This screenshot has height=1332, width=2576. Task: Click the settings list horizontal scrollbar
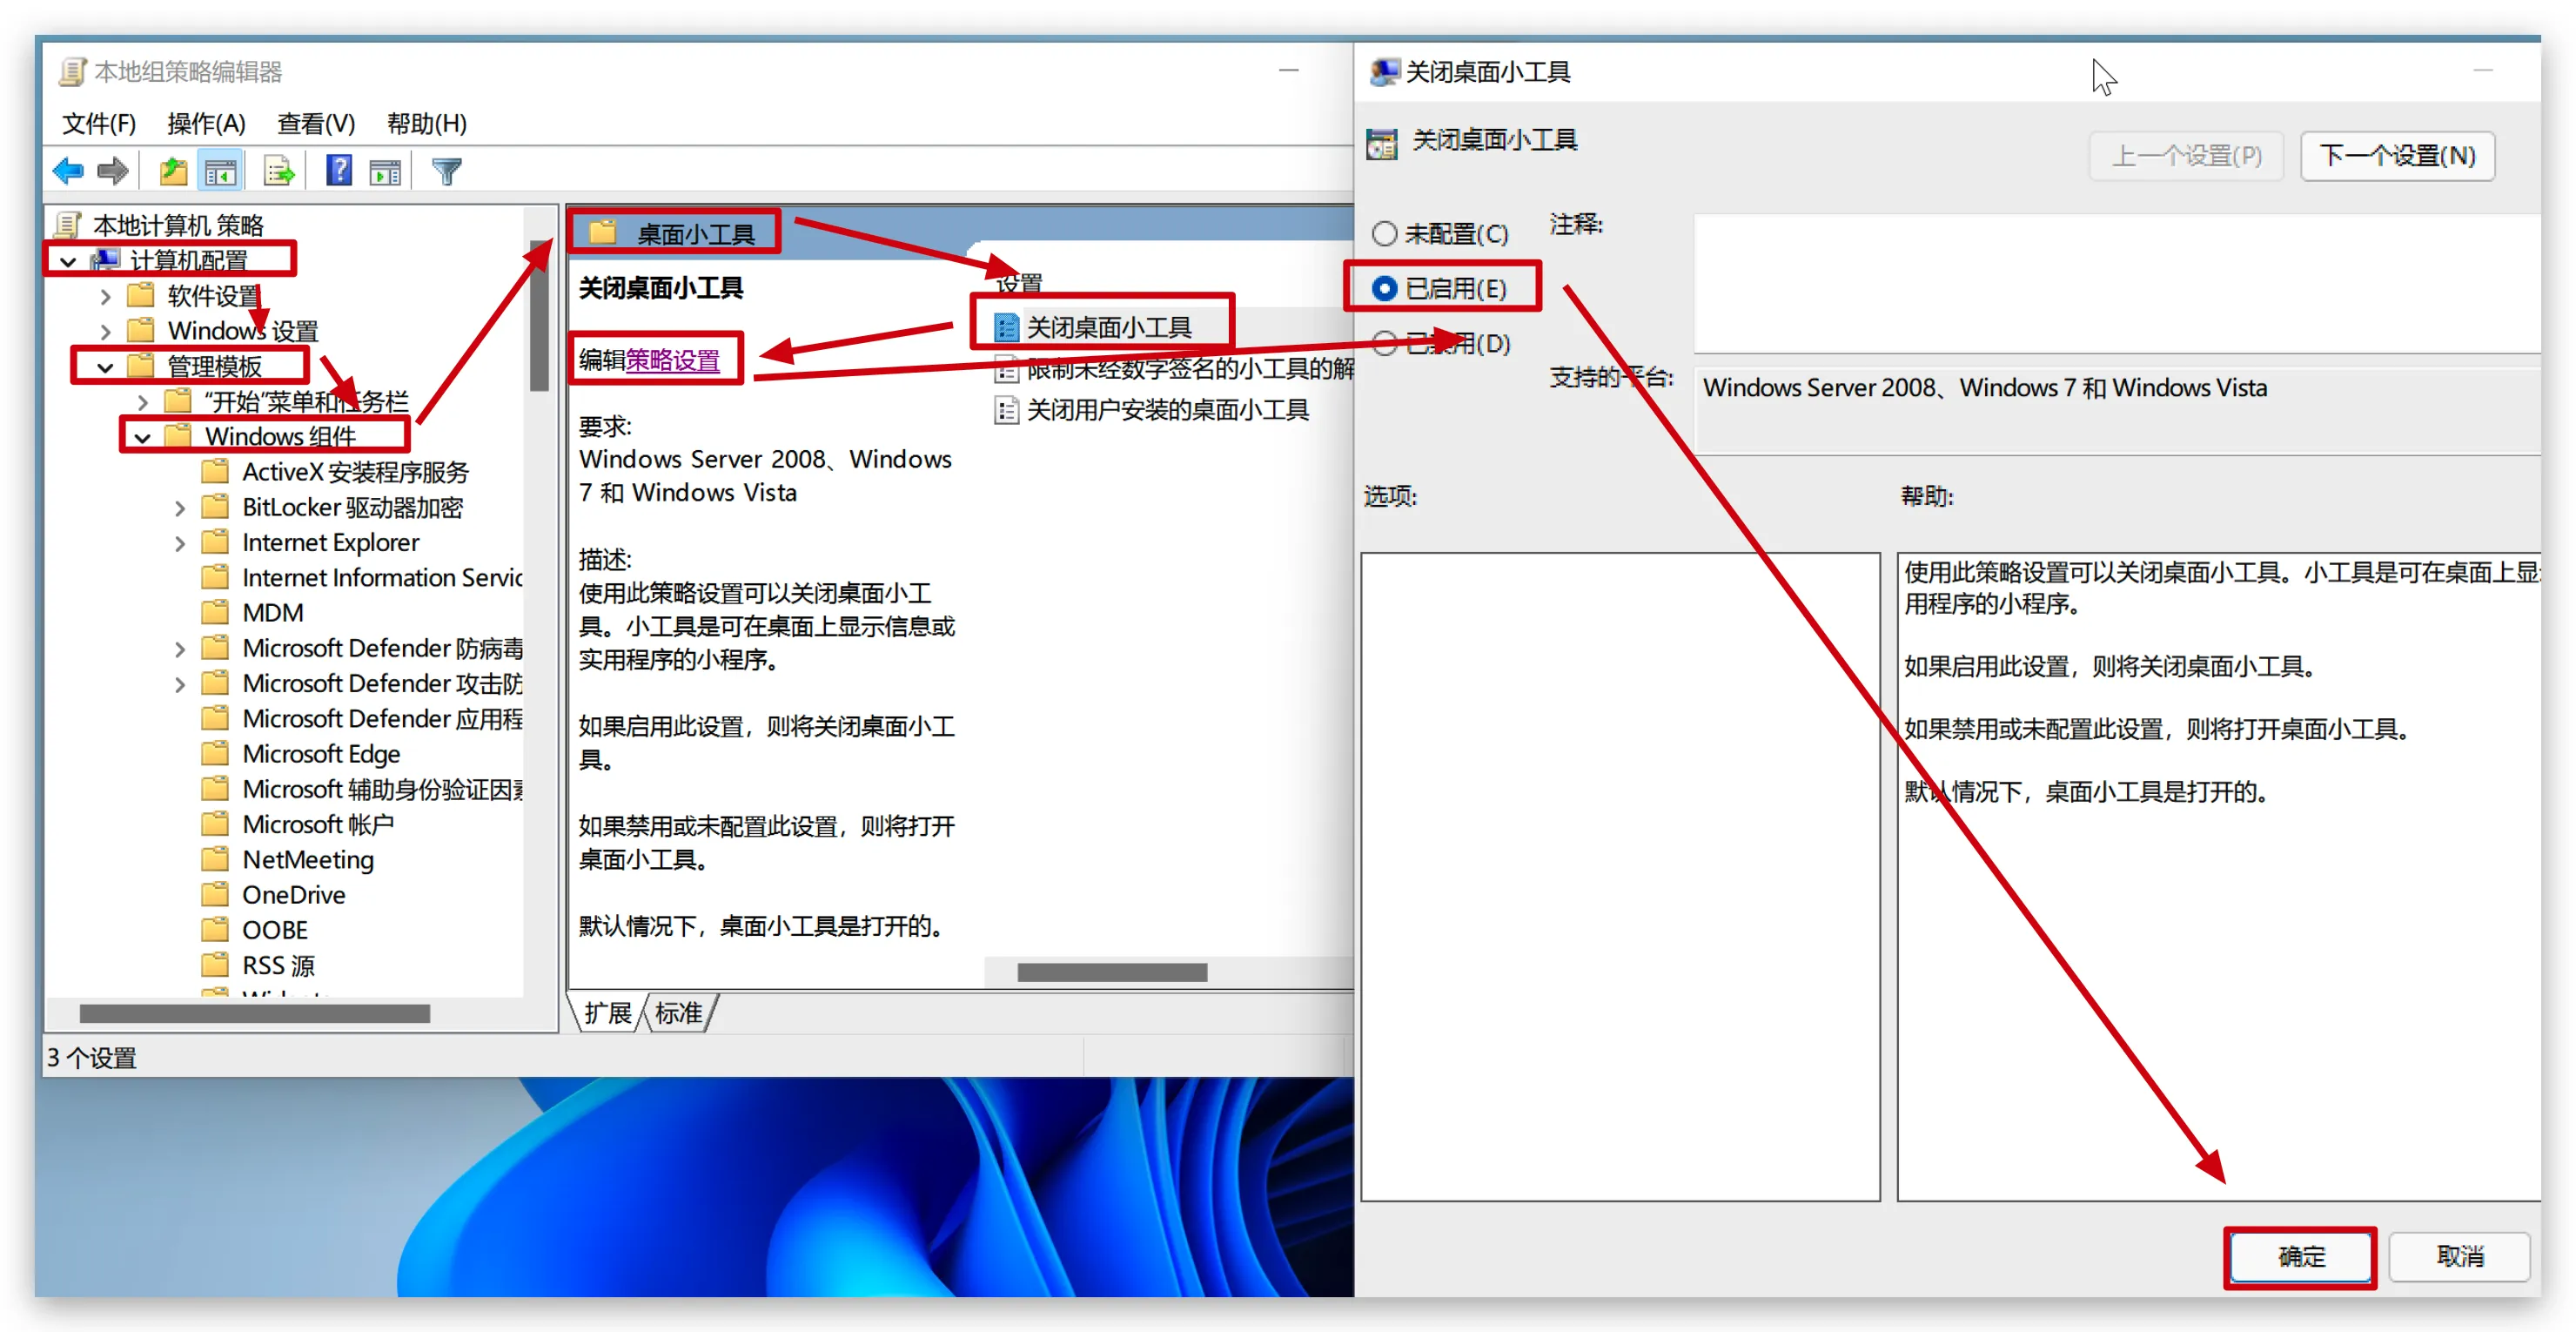(1112, 972)
